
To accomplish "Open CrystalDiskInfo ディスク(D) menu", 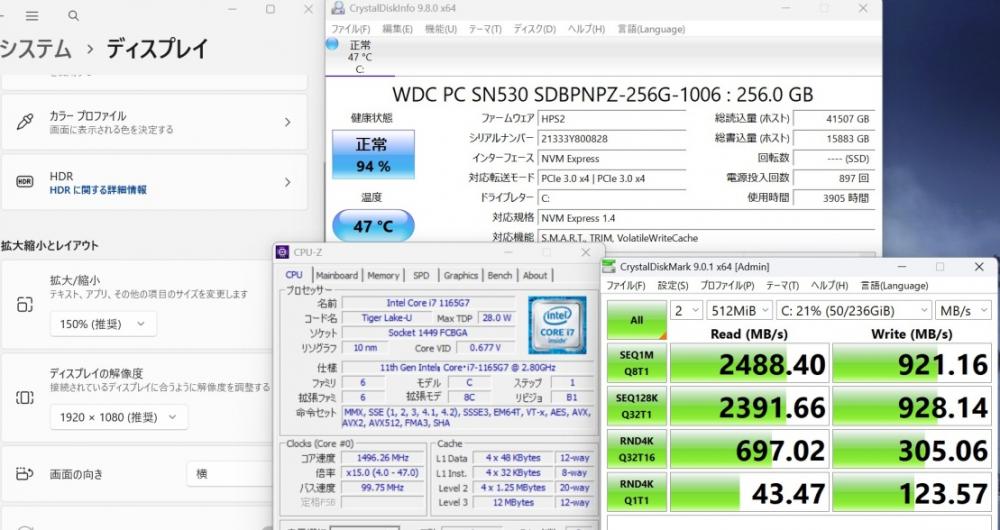I will [x=534, y=29].
